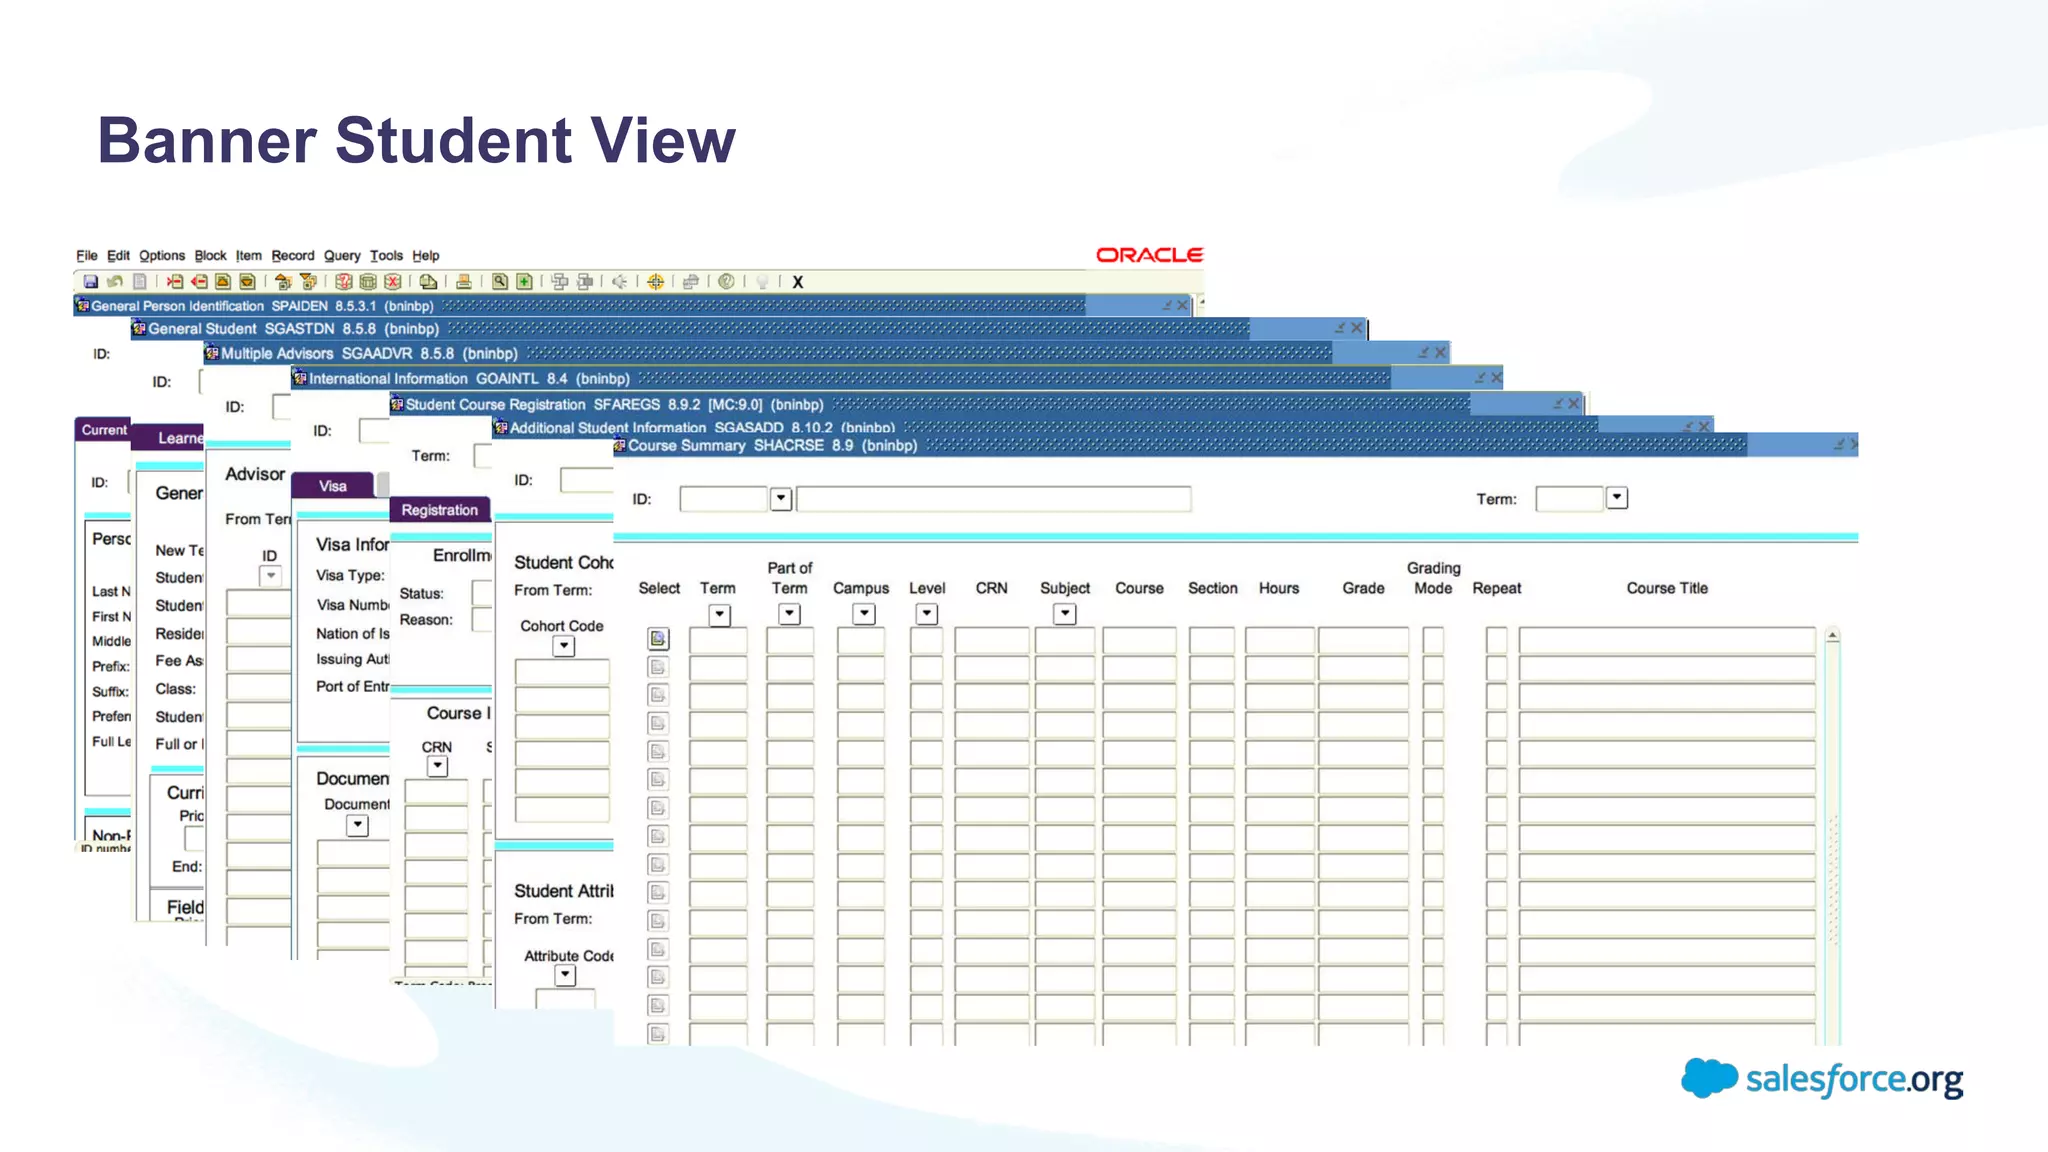Open the Campus column dropdown arrow
The width and height of the screenshot is (2048, 1152).
point(864,613)
